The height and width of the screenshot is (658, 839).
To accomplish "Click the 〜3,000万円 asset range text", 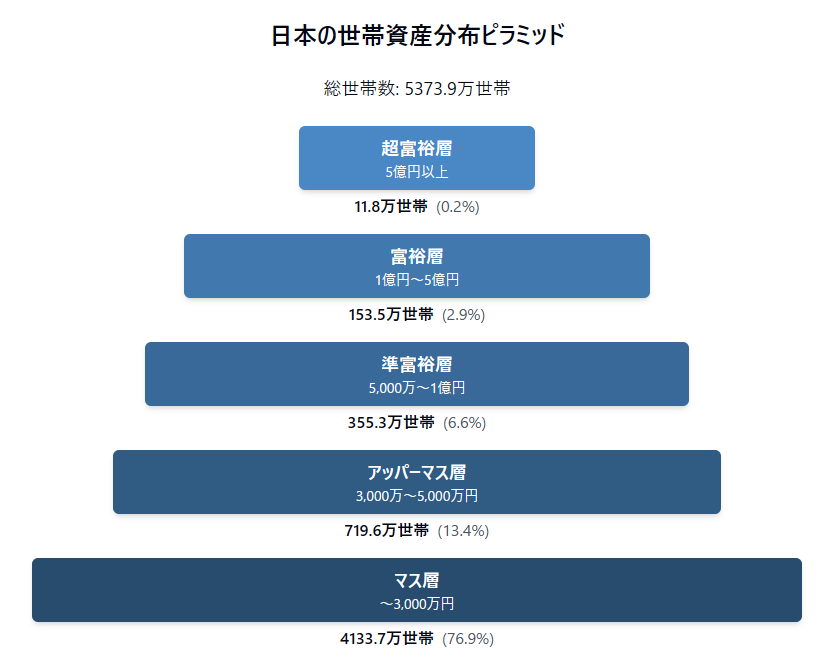I will (417, 605).
